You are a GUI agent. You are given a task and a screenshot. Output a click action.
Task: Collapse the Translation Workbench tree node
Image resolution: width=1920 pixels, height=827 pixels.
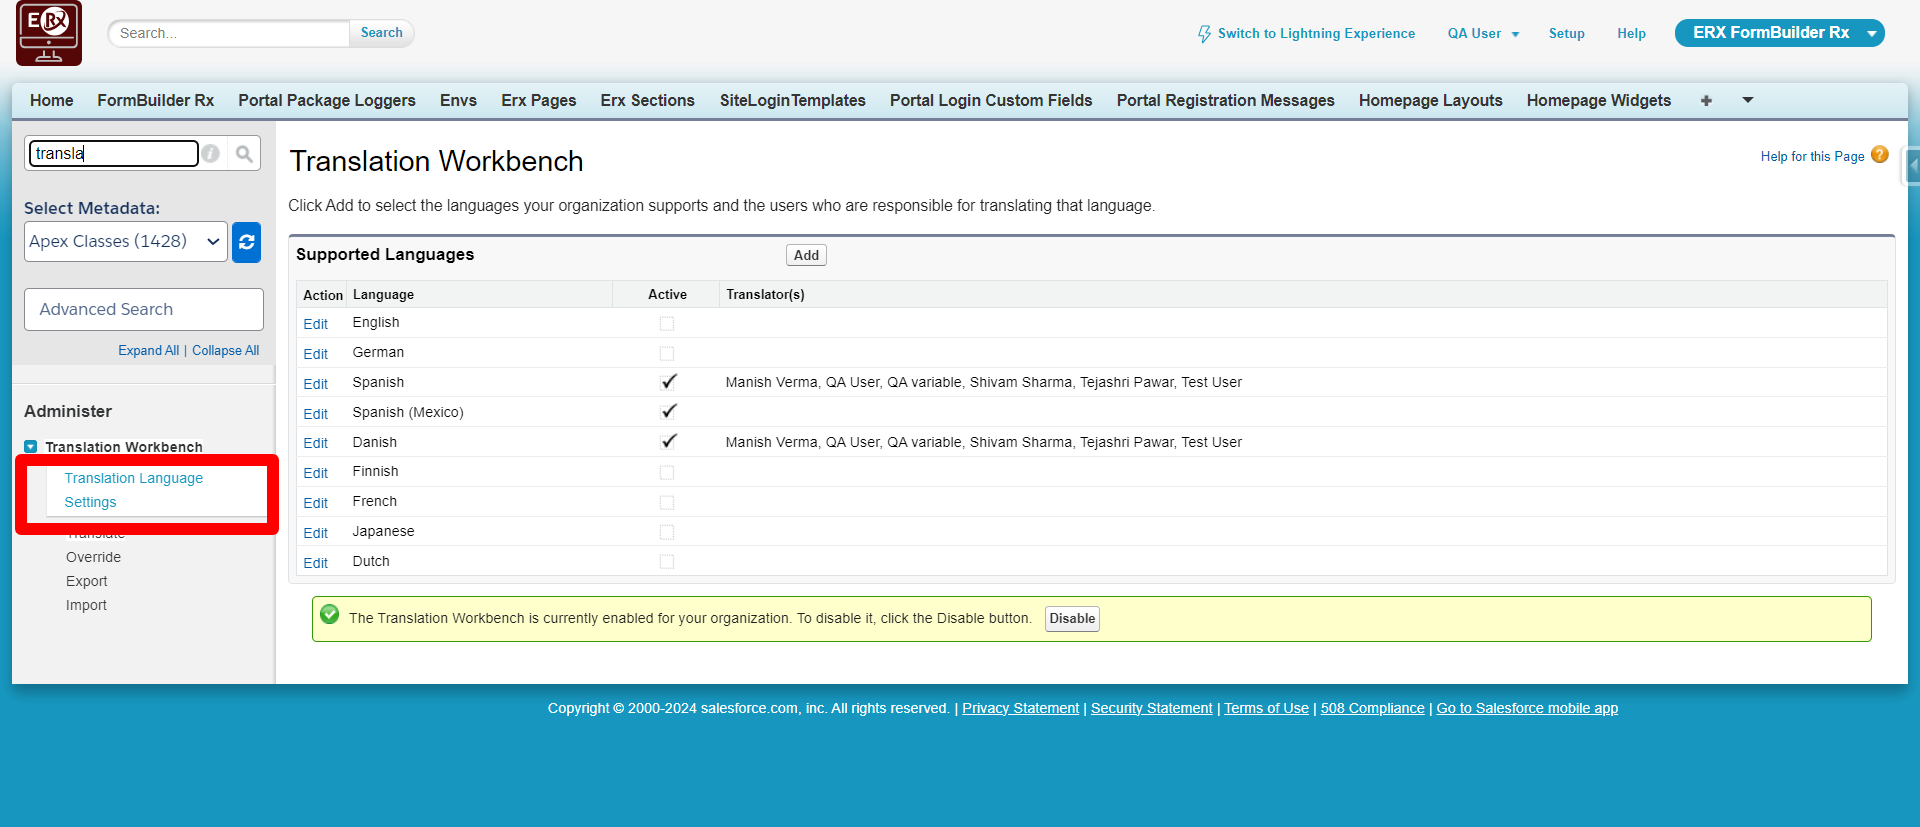pos(31,447)
